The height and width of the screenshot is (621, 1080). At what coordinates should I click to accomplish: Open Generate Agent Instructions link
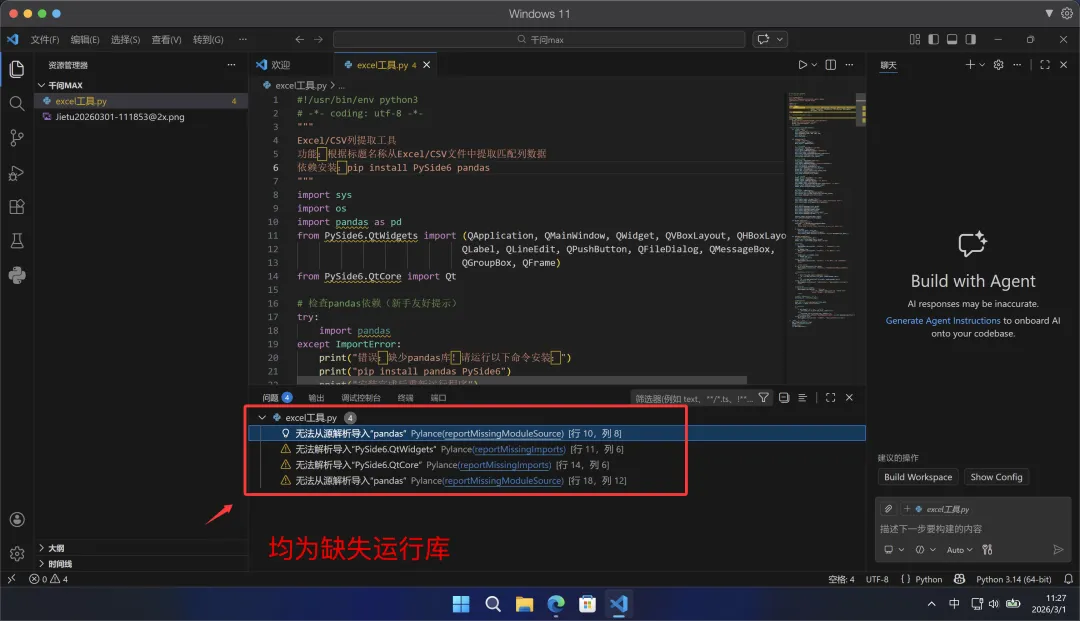(x=942, y=320)
